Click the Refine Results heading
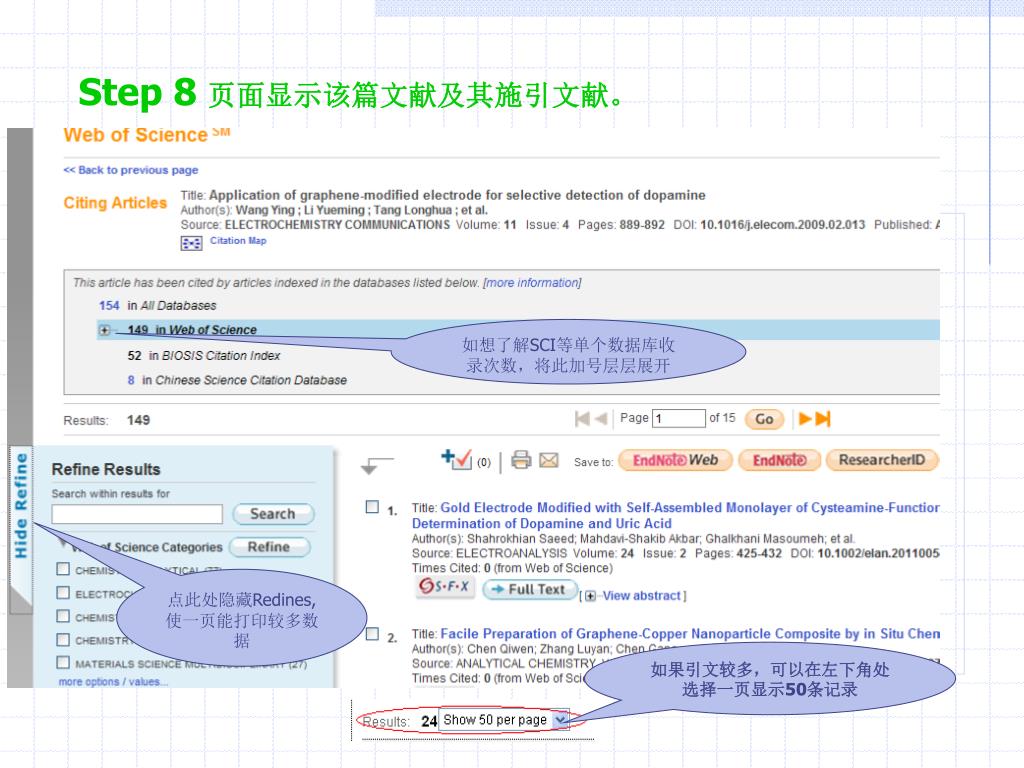The width and height of the screenshot is (1024, 768). [x=106, y=470]
